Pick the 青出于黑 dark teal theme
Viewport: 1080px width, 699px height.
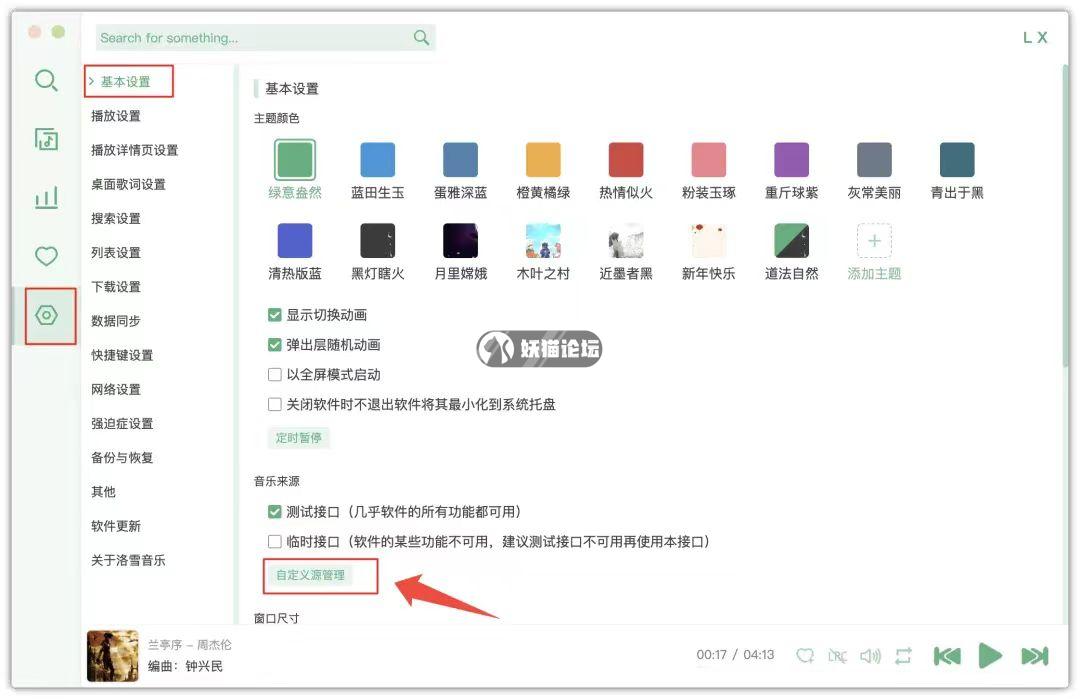click(x=957, y=160)
